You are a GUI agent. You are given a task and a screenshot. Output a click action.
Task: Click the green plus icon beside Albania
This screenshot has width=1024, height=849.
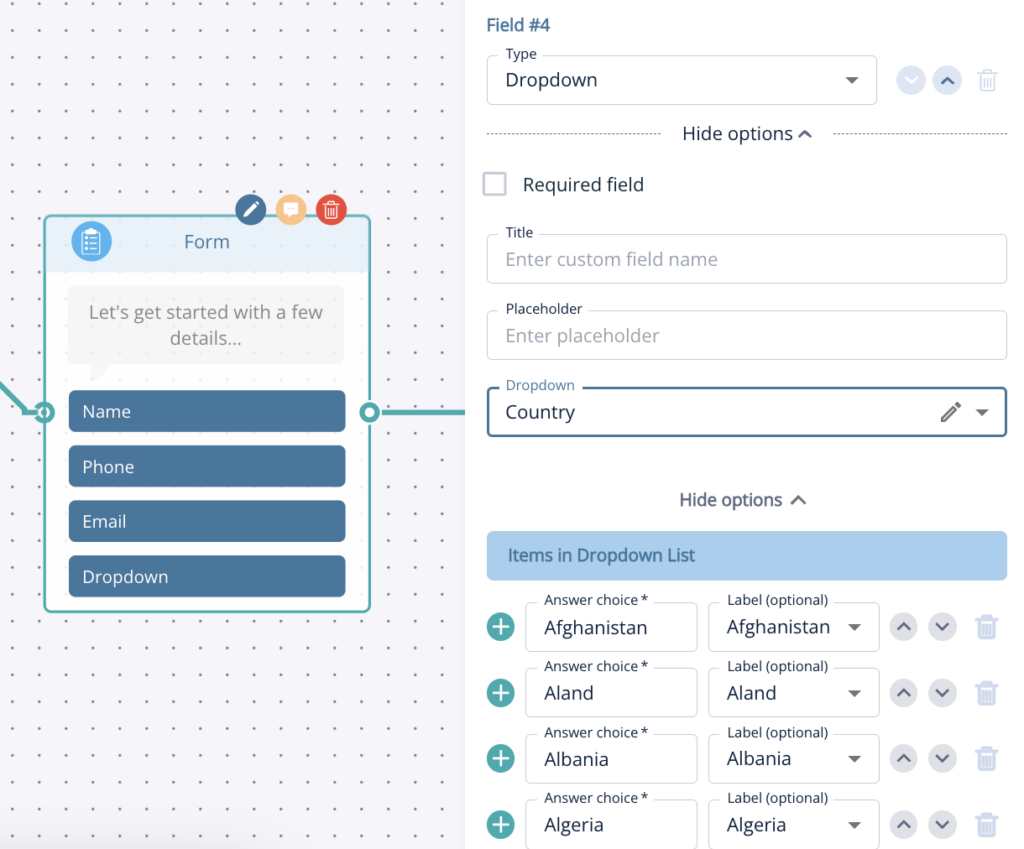click(x=500, y=758)
